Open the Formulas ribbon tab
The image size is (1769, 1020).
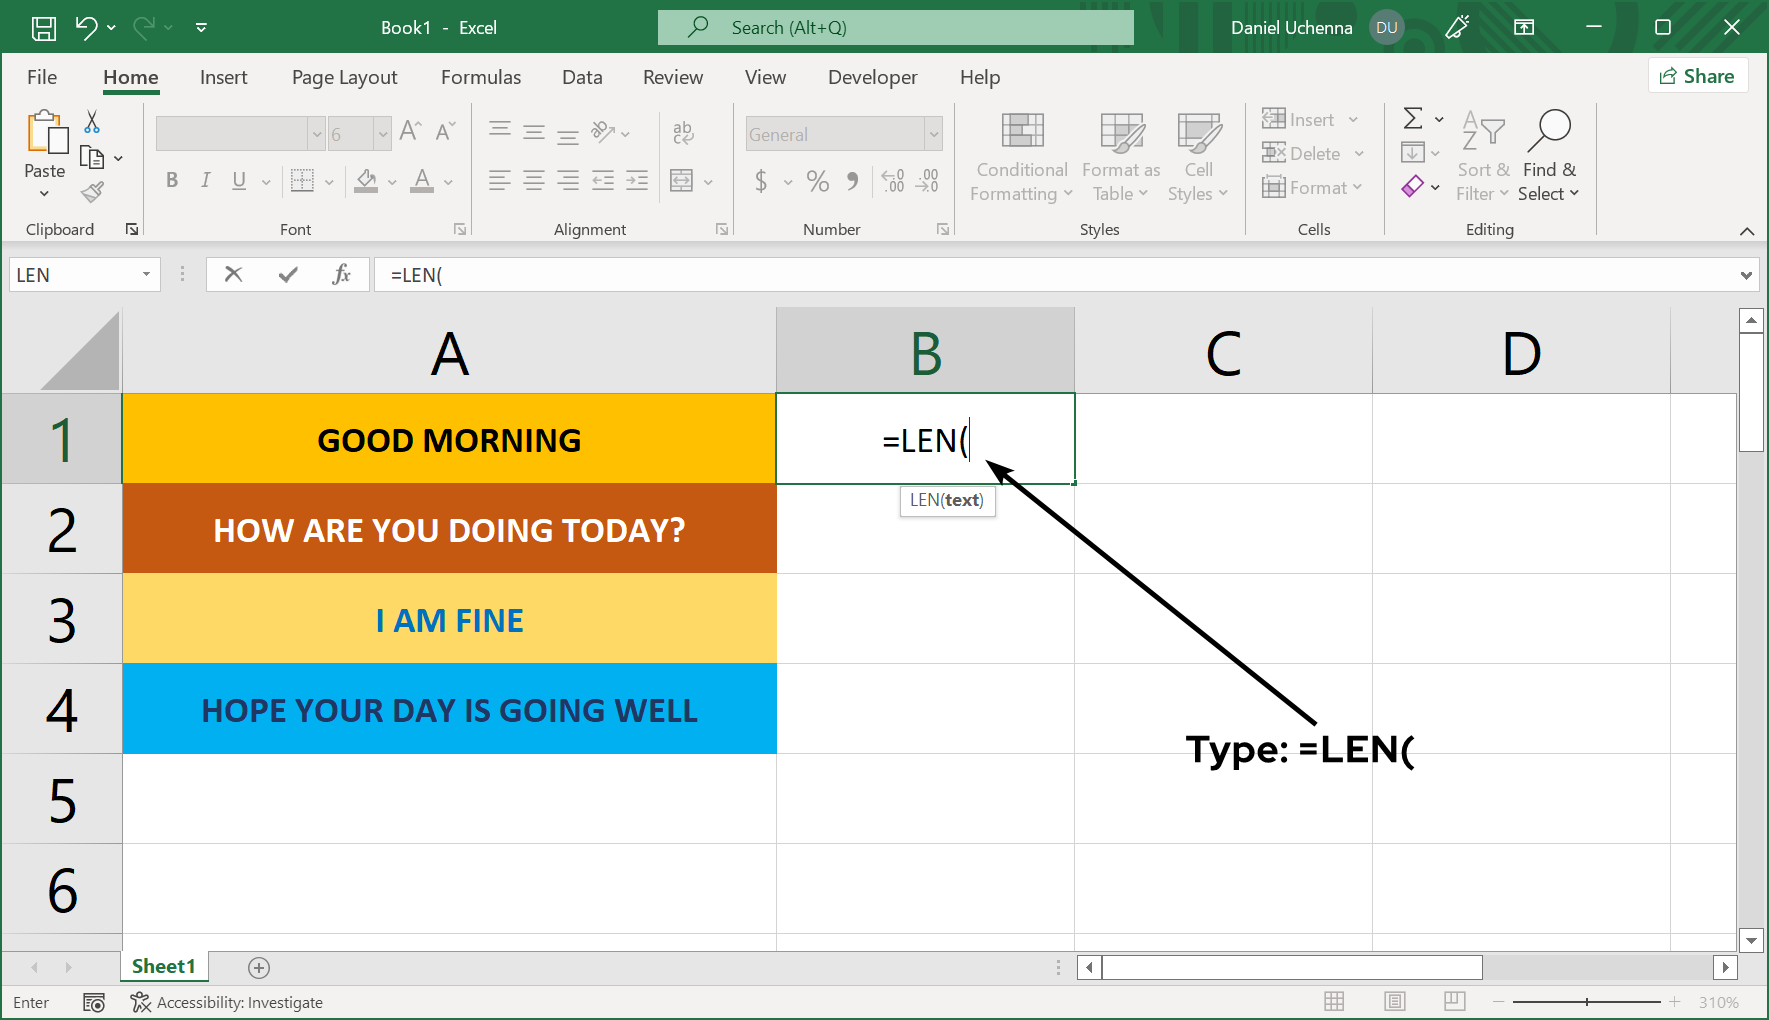tap(481, 77)
